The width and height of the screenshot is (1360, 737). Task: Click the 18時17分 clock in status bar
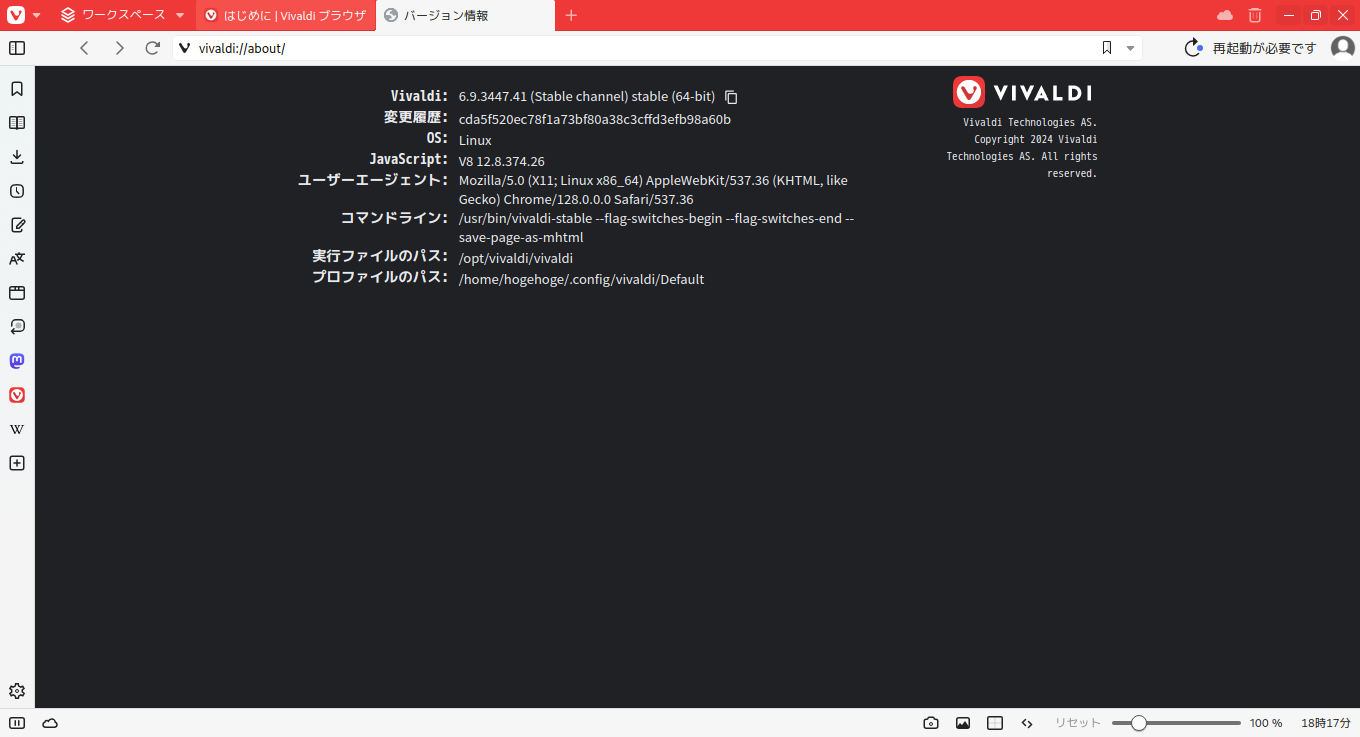pyautogui.click(x=1326, y=723)
